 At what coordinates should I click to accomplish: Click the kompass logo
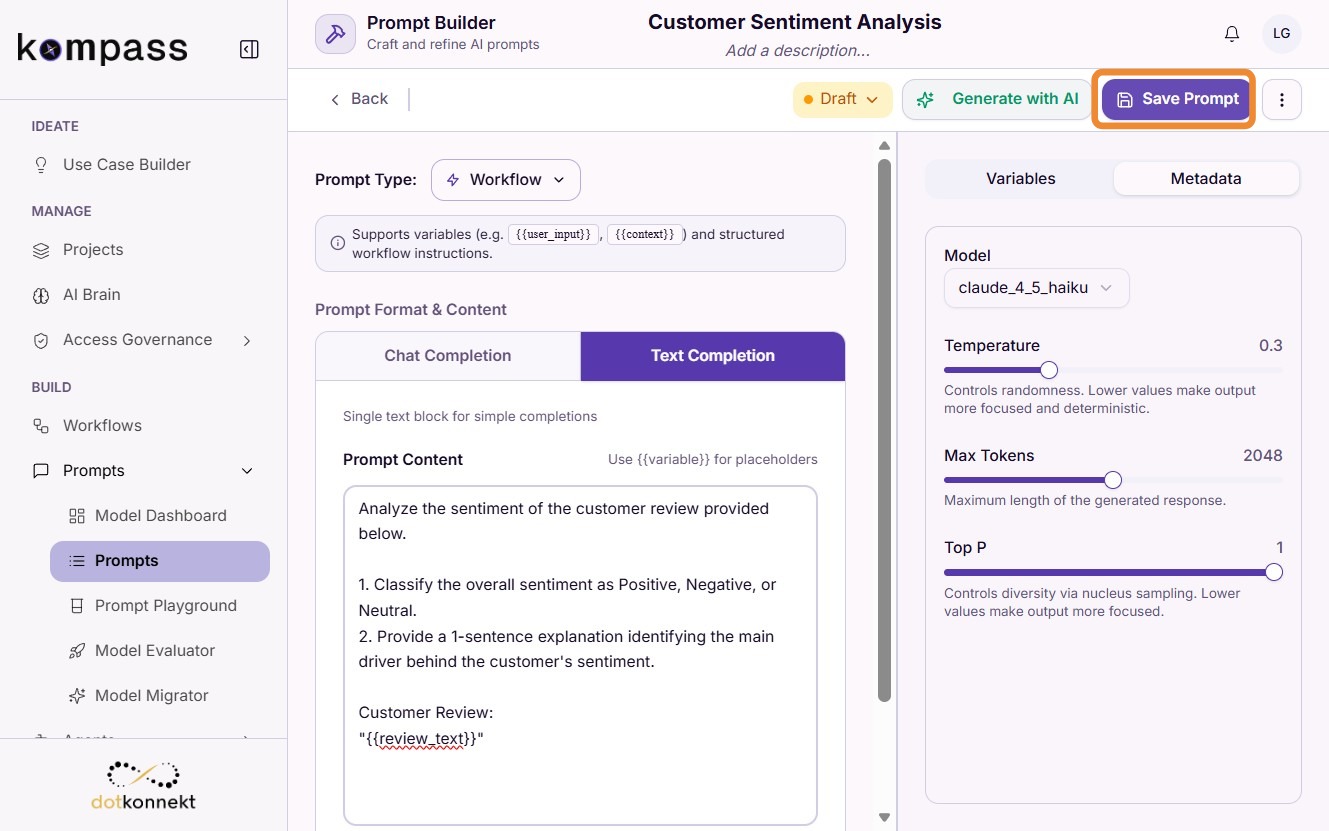coord(103,48)
